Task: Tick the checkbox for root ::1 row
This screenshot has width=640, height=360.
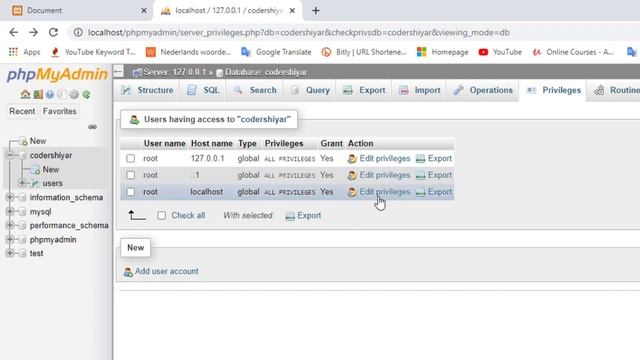Action: pos(131,175)
